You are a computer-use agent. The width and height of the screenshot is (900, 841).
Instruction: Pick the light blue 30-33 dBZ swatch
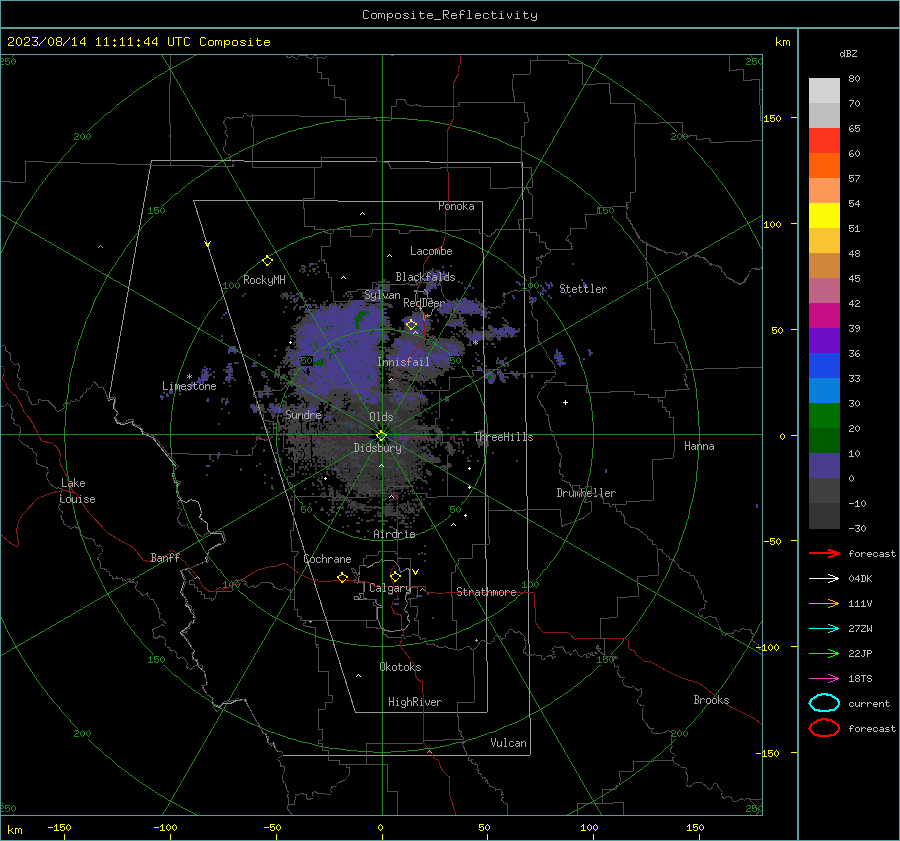pos(824,390)
